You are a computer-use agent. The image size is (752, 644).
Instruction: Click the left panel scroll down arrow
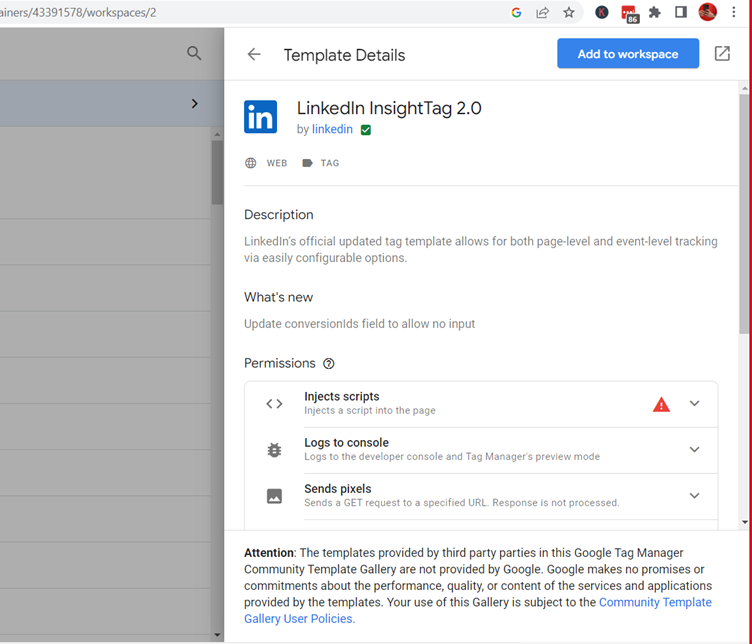click(217, 635)
